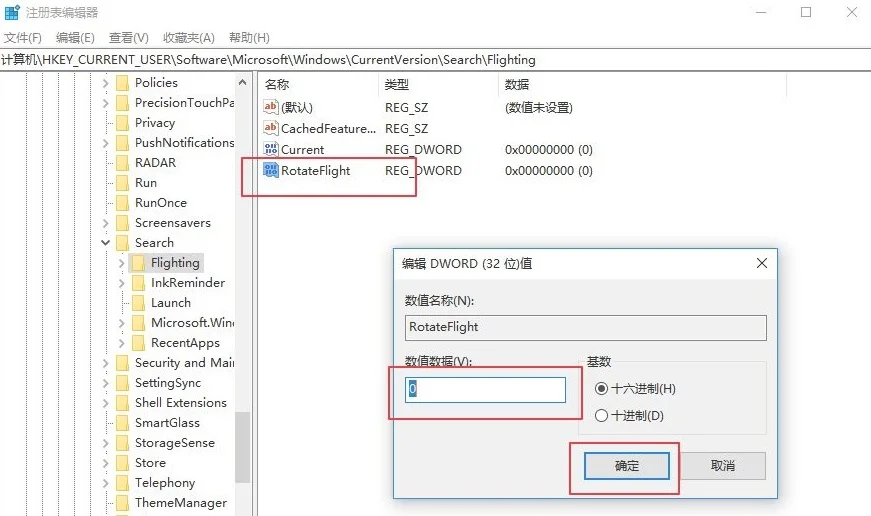The height and width of the screenshot is (516, 871).
Task: Click the SettingSync folder icon
Action: (x=123, y=383)
